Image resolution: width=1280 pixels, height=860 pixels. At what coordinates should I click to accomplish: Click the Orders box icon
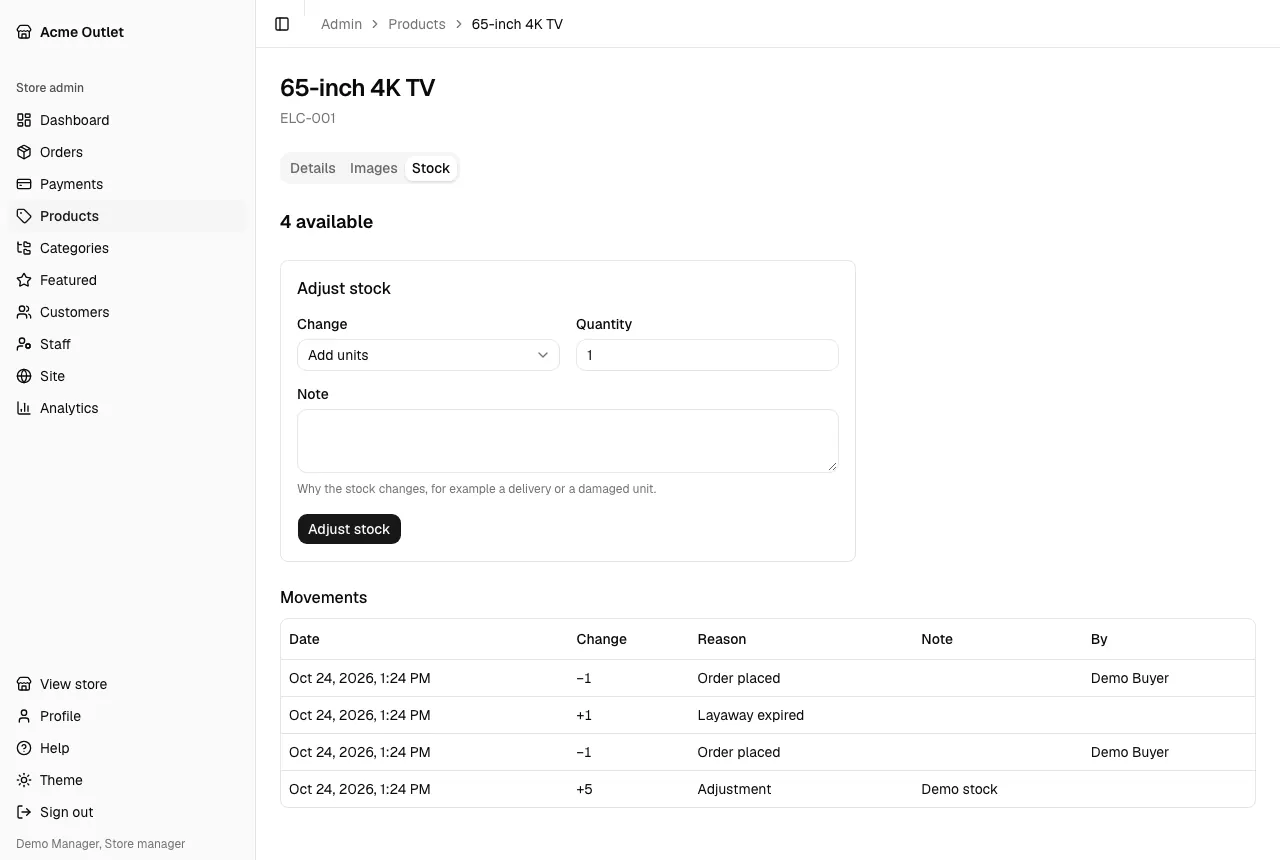pos(24,152)
